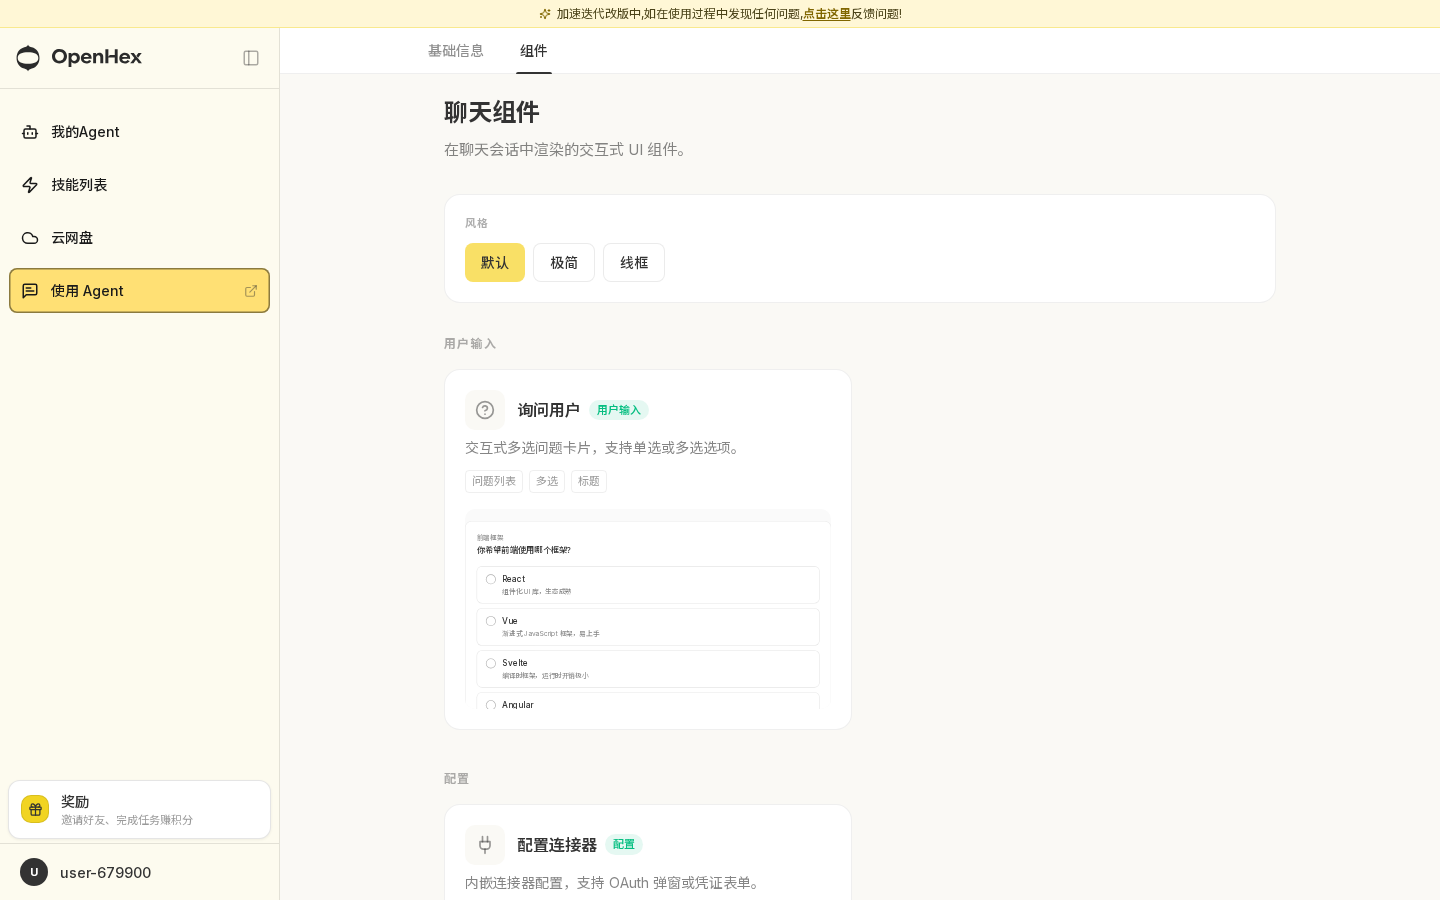Image resolution: width=1440 pixels, height=900 pixels.
Task: Click the 用户输入 section header
Action: click(x=470, y=344)
